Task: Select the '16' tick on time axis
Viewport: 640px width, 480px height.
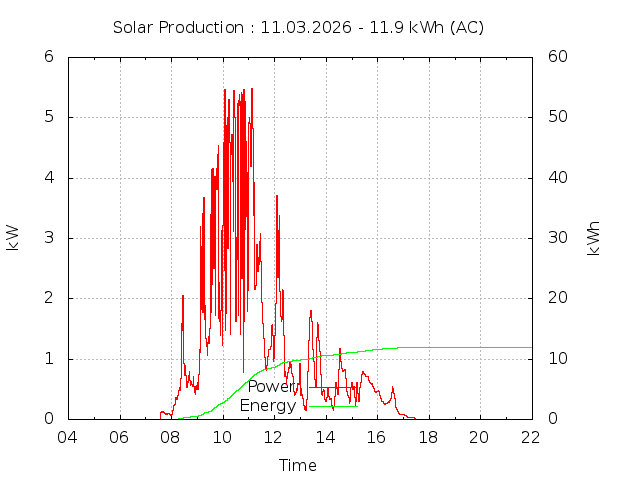Action: point(377,437)
